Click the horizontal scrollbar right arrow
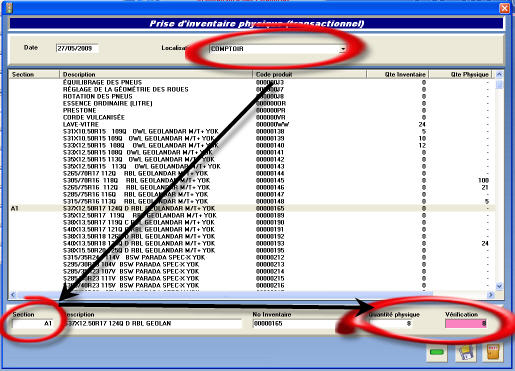This screenshot has height=371, width=515. tap(491, 295)
